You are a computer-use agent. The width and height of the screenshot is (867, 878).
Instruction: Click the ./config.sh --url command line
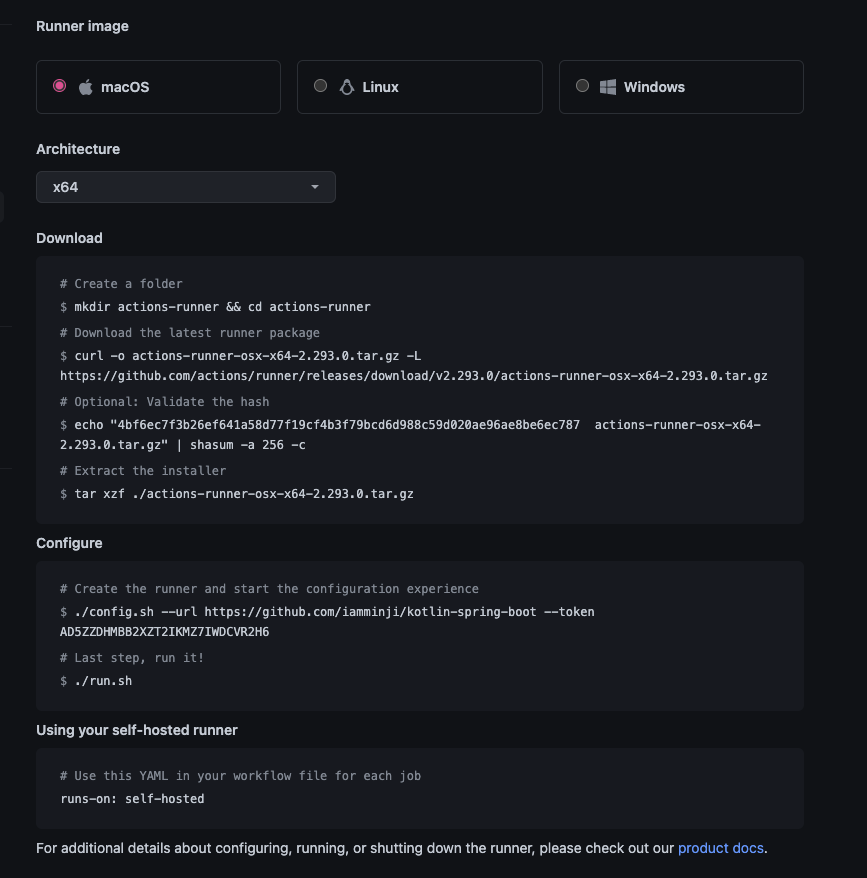tap(327, 612)
